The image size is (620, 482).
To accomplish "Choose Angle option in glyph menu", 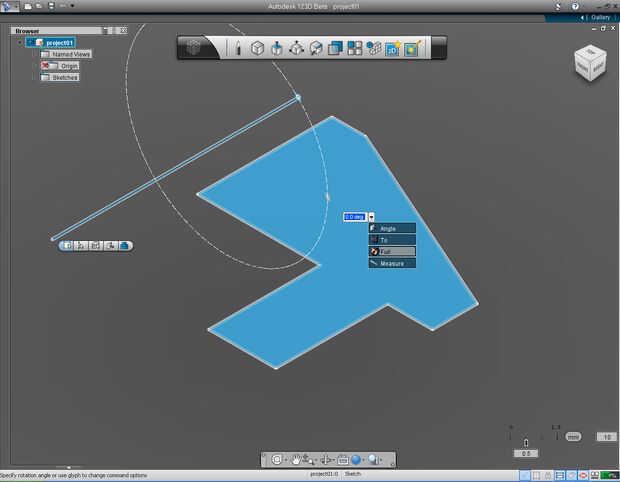I will [392, 228].
